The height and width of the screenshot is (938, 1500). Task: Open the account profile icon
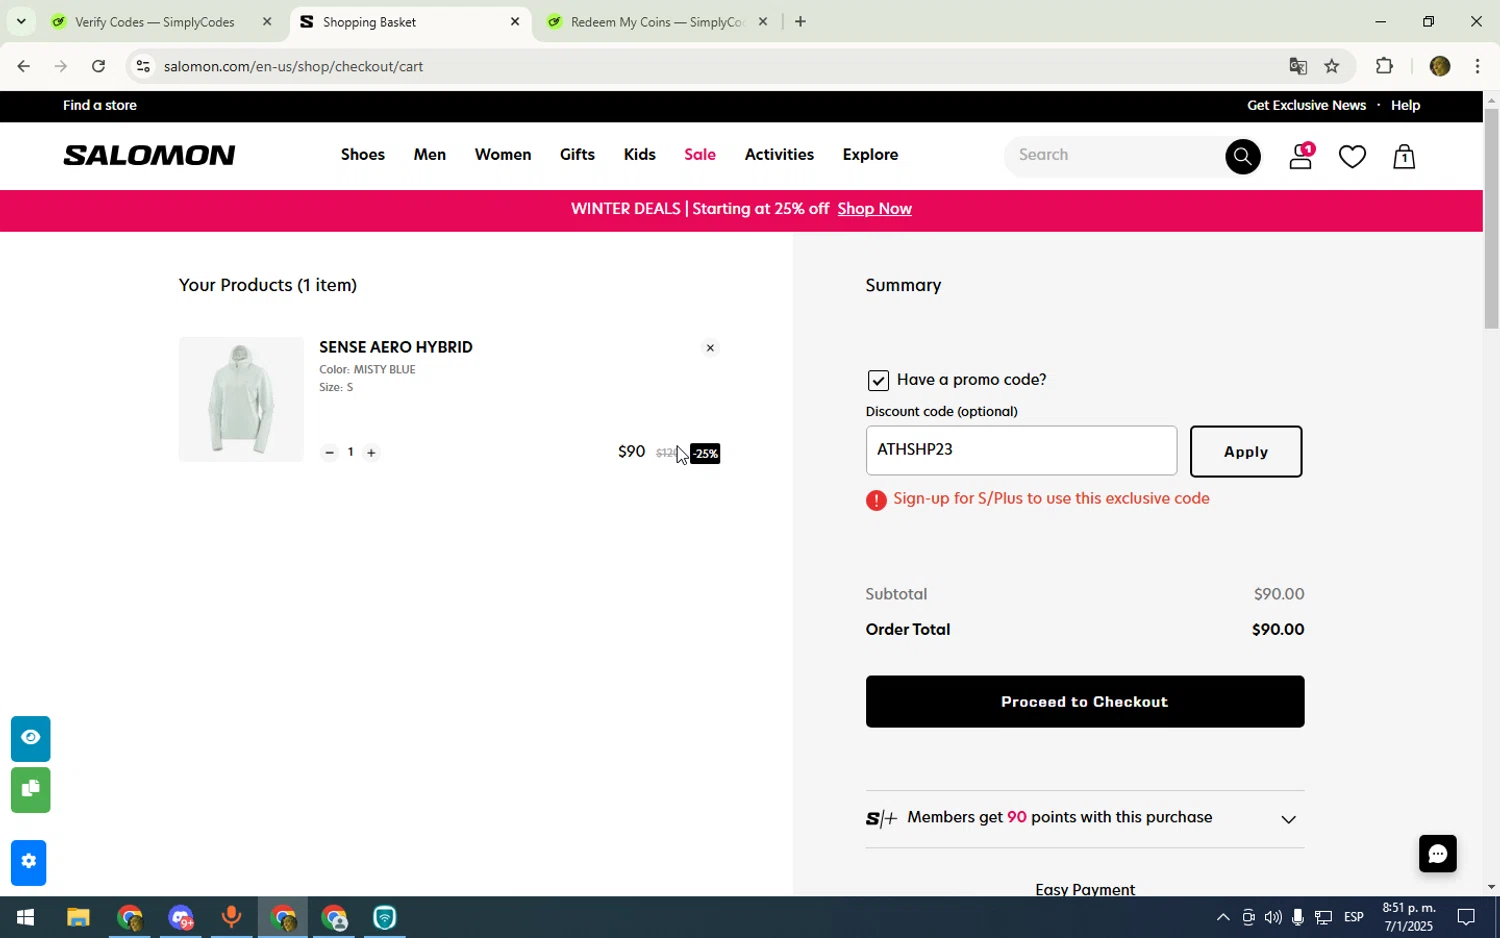1300,156
